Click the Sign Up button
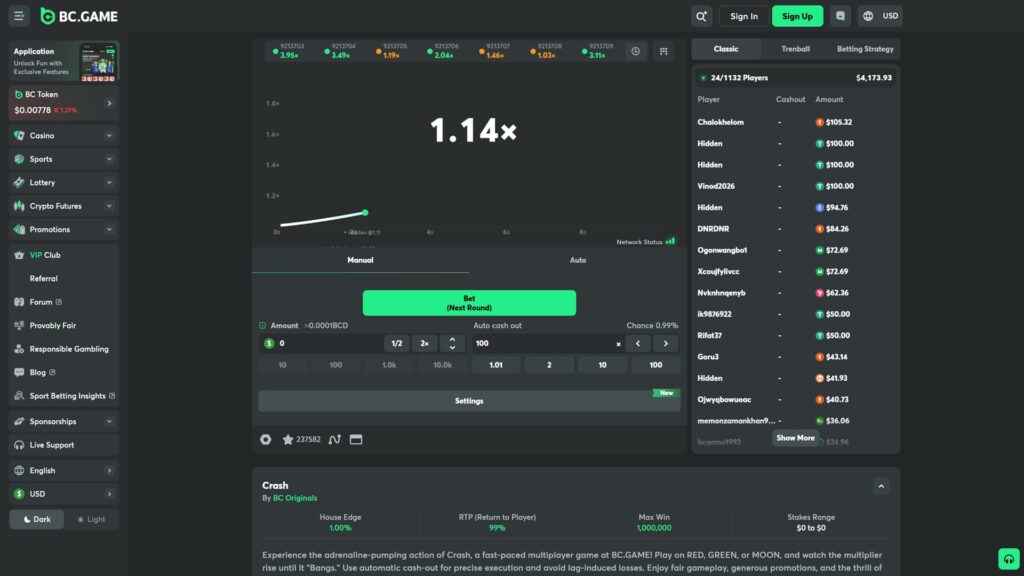Screen dimensions: 1024x576 click(797, 16)
